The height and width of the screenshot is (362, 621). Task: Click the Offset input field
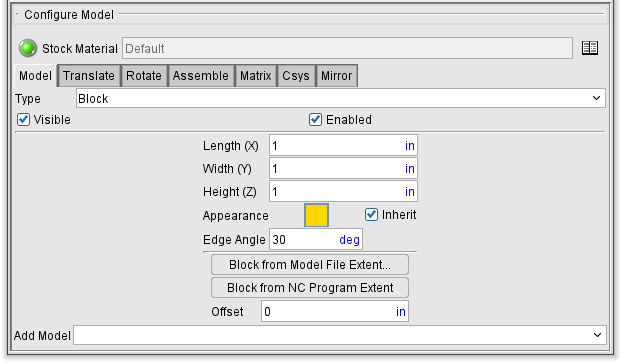(335, 311)
